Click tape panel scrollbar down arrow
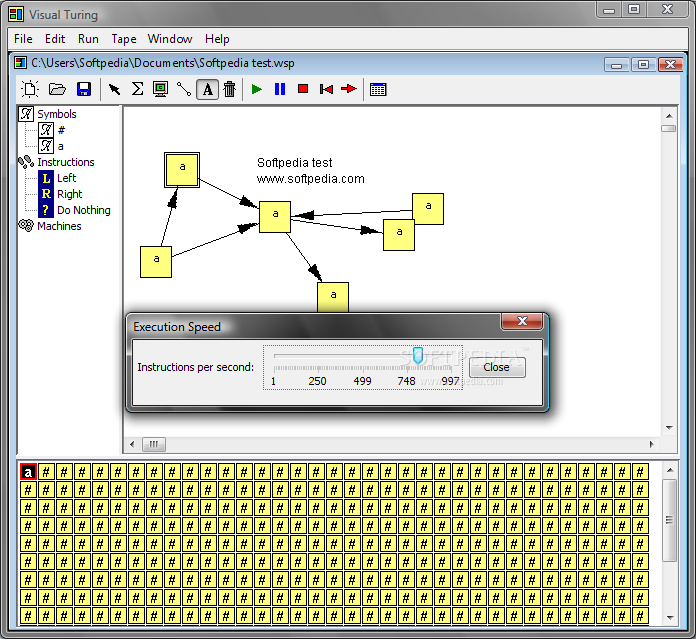Image resolution: width=696 pixels, height=639 pixels. [670, 617]
